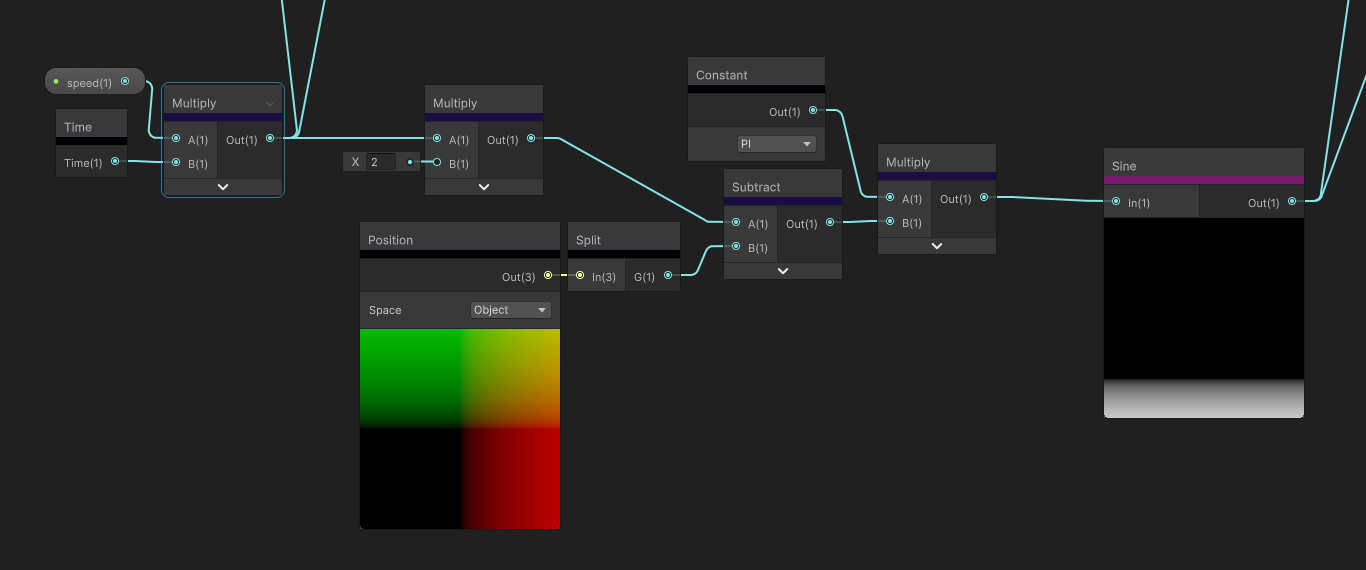This screenshot has height=570, width=1366.
Task: Toggle the chevron under the Multiply node with X 2 input
Action: click(x=484, y=187)
